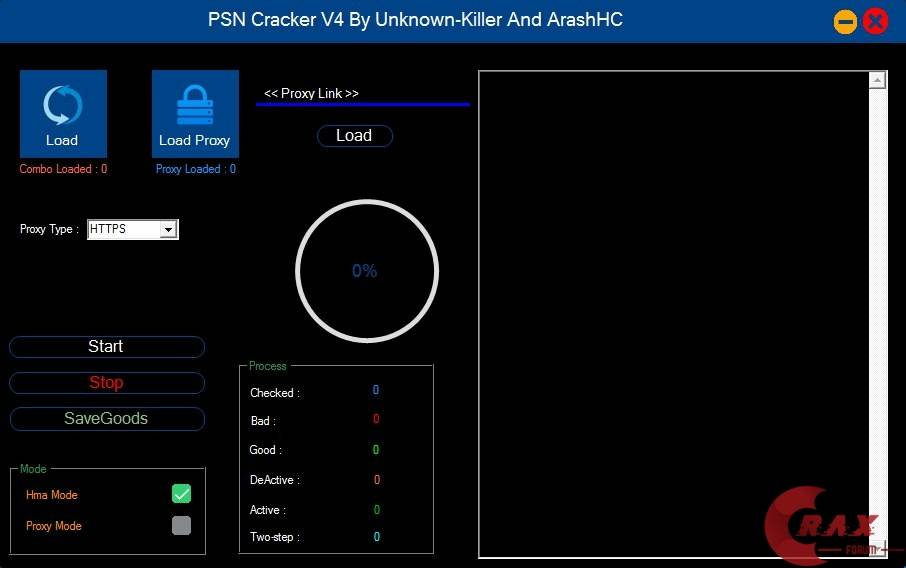The width and height of the screenshot is (906, 568).
Task: Click the "Checked :" label
Action: [x=274, y=393]
